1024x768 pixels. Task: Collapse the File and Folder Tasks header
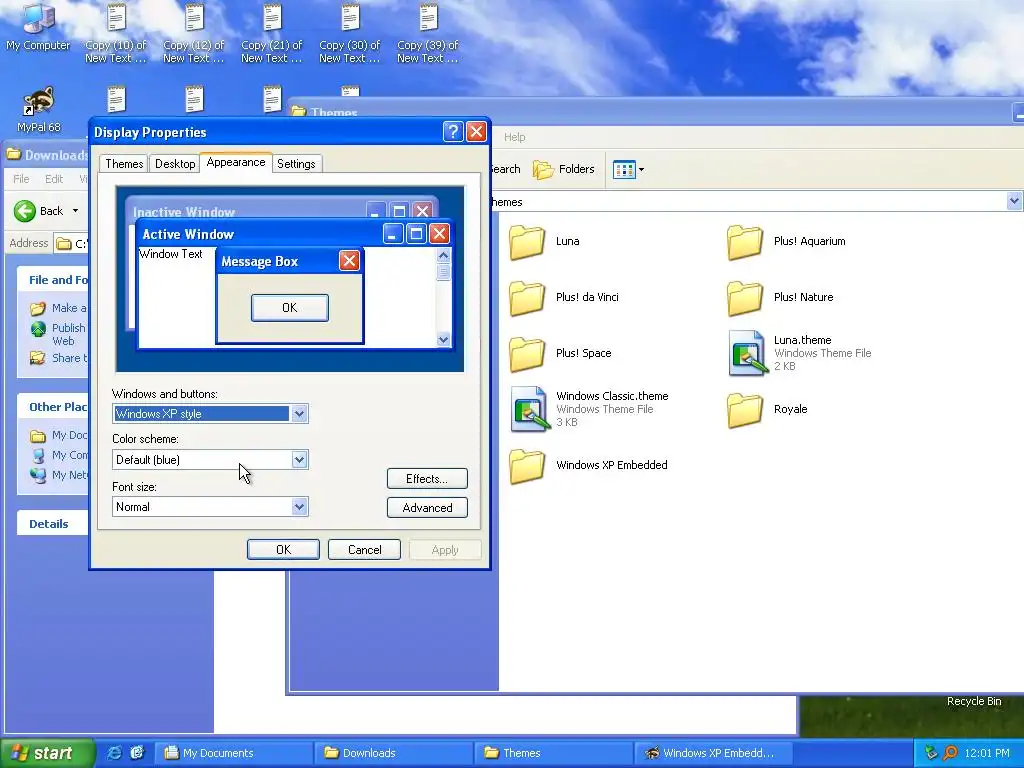click(x=52, y=280)
